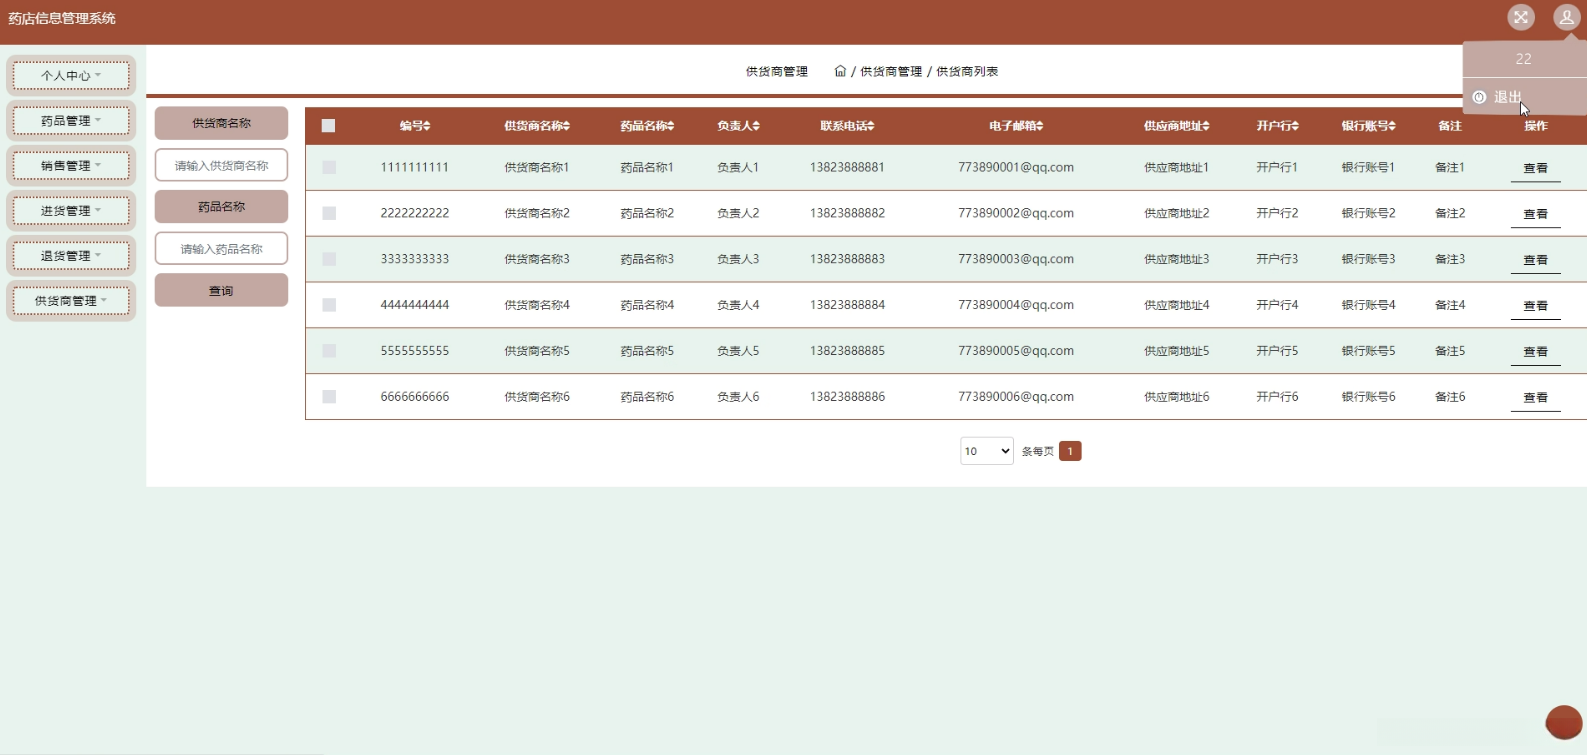The image size is (1587, 755).
Task: View details for 供货商名称4 row
Action: point(1535,306)
